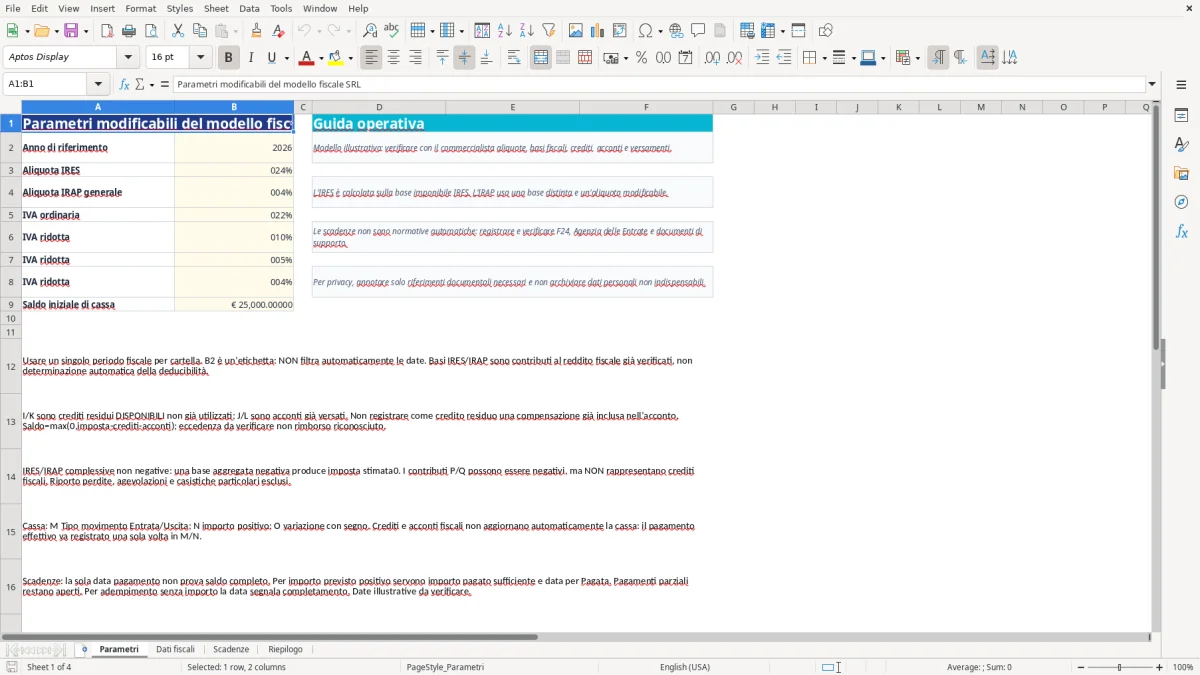Screen dimensions: 1200x675
Task: Click 100% zoom level indicator
Action: [x=1183, y=667]
